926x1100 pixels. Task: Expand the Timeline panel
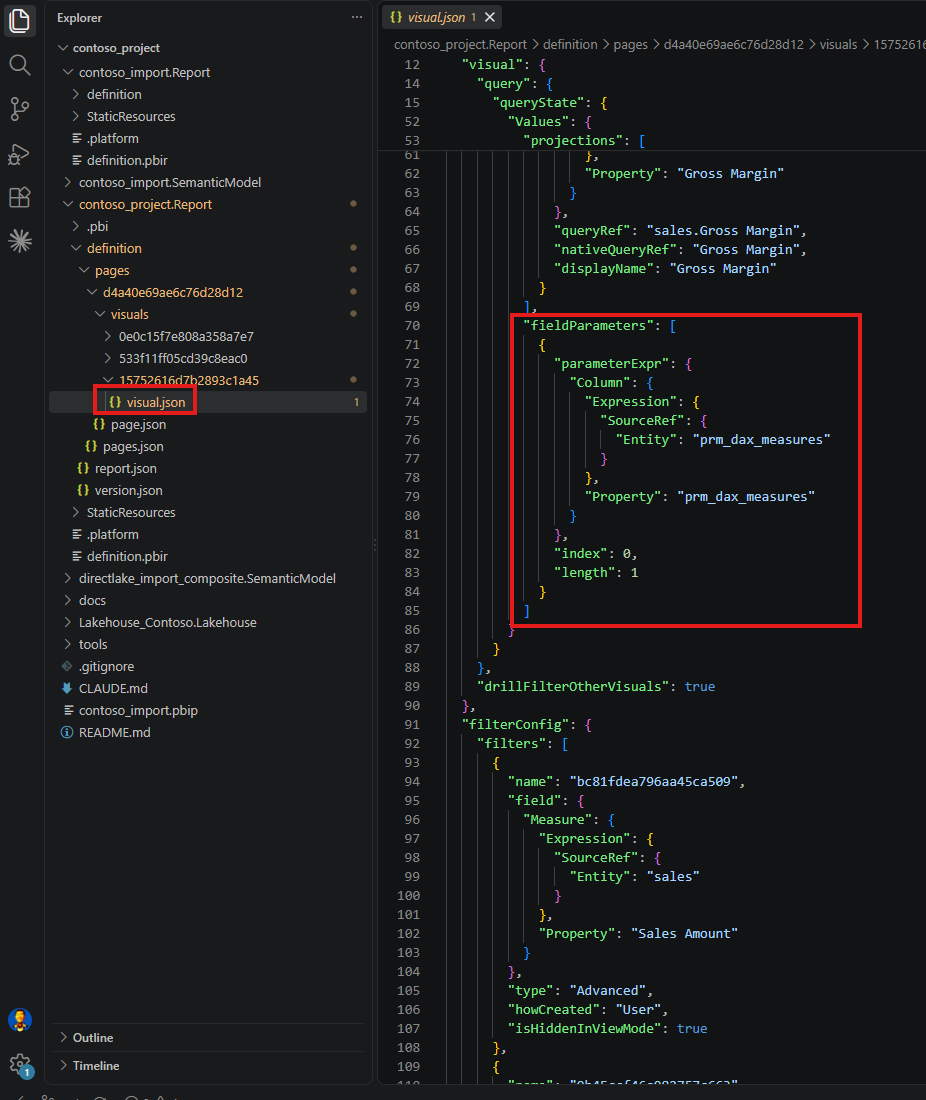click(x=95, y=1066)
